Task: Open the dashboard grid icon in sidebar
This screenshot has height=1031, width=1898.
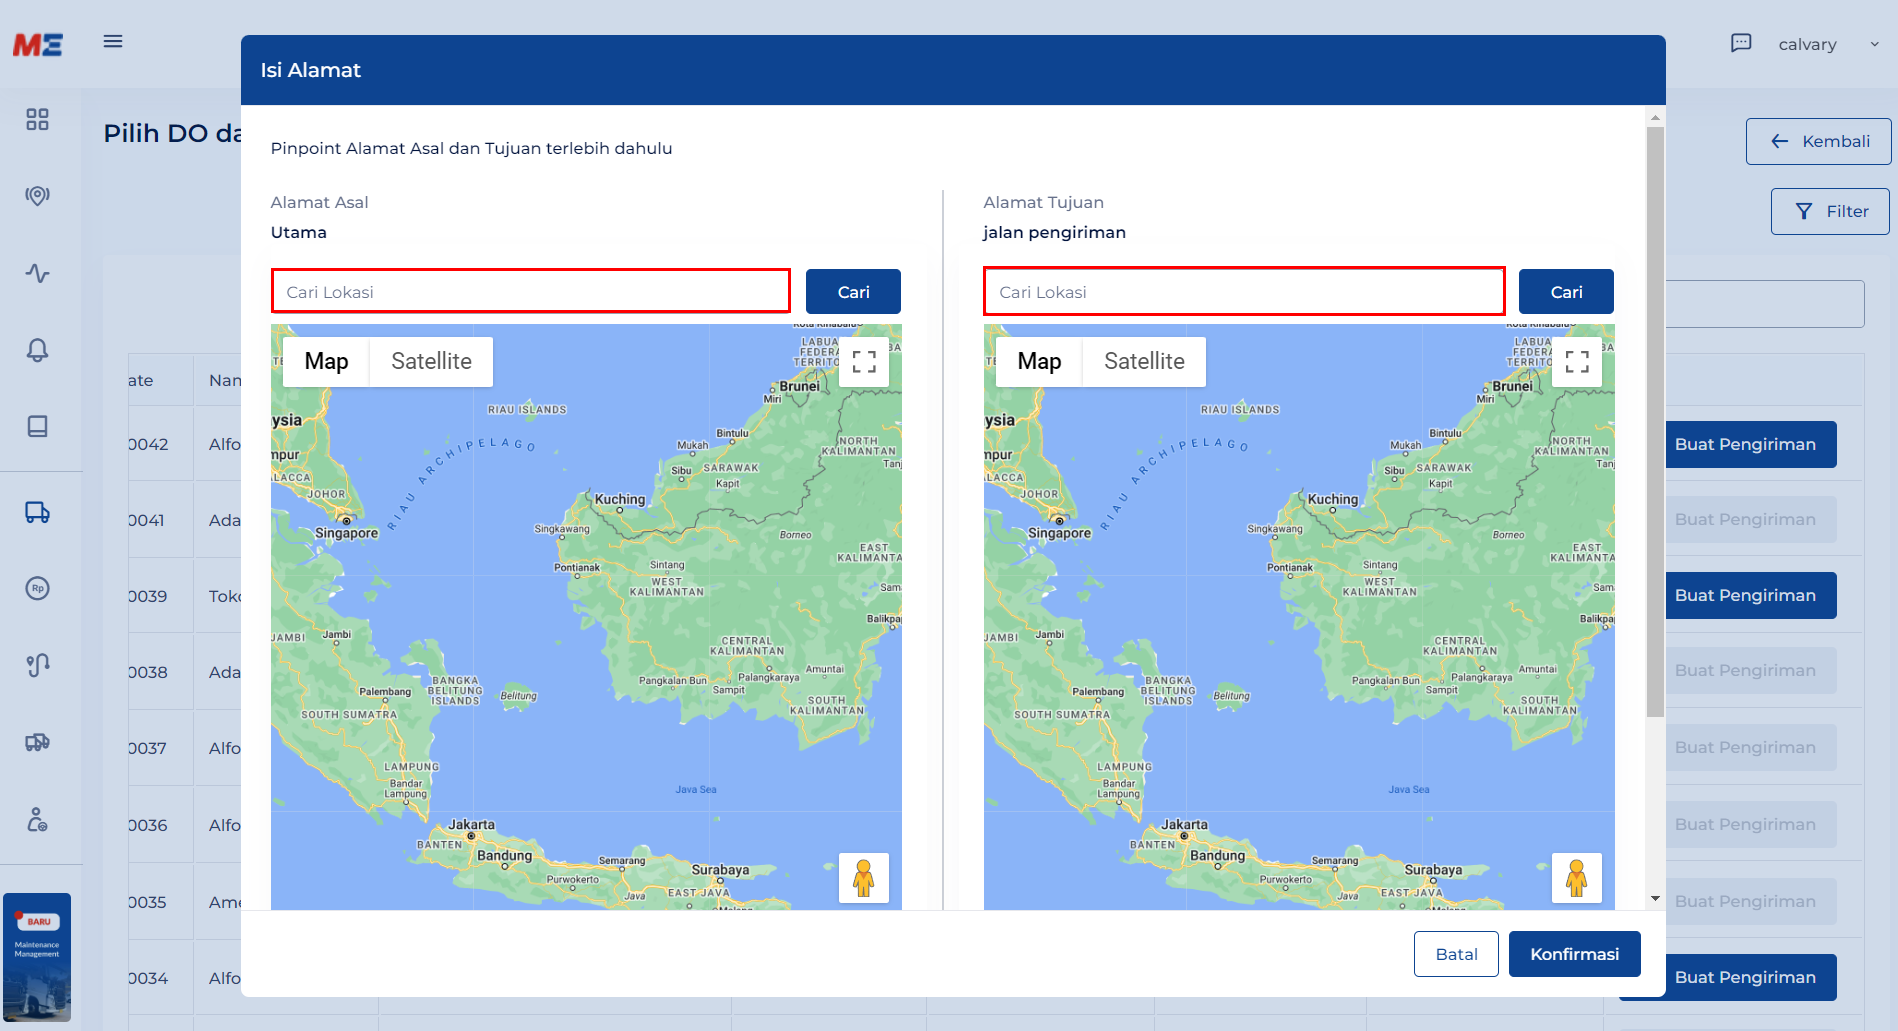Action: coord(38,120)
